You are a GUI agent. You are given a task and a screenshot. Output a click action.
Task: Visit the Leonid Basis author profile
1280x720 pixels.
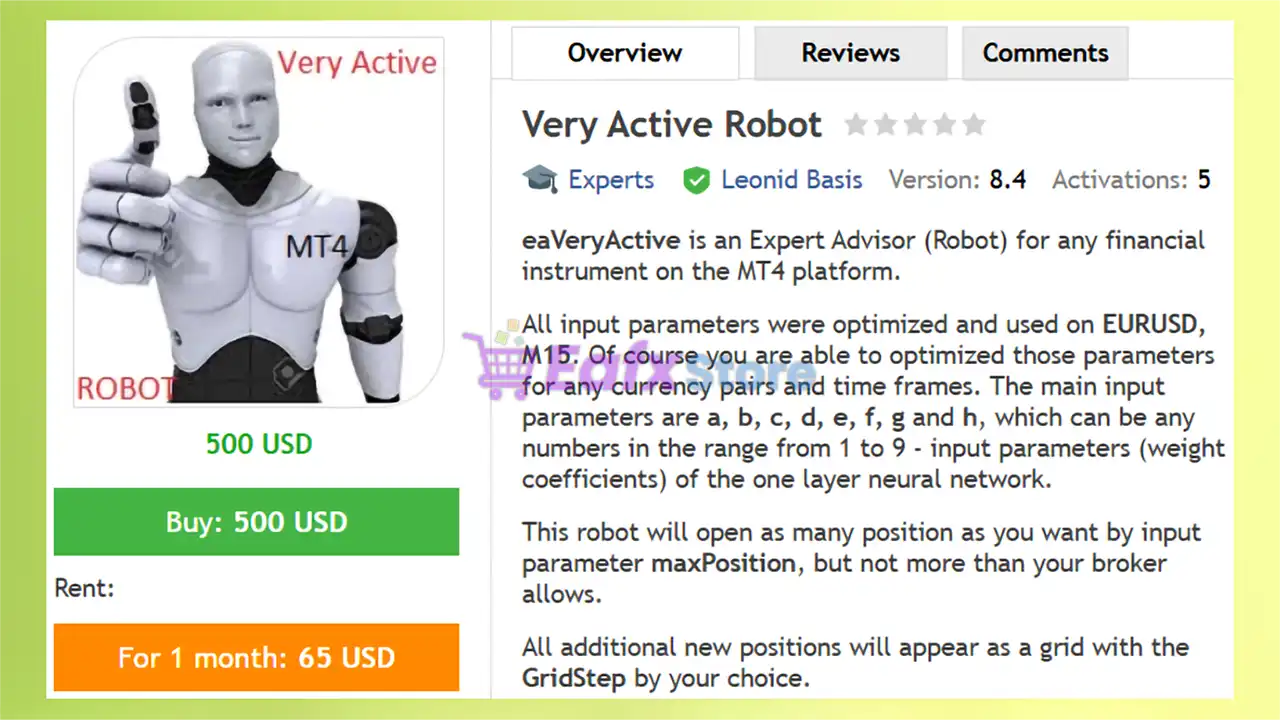tap(791, 180)
